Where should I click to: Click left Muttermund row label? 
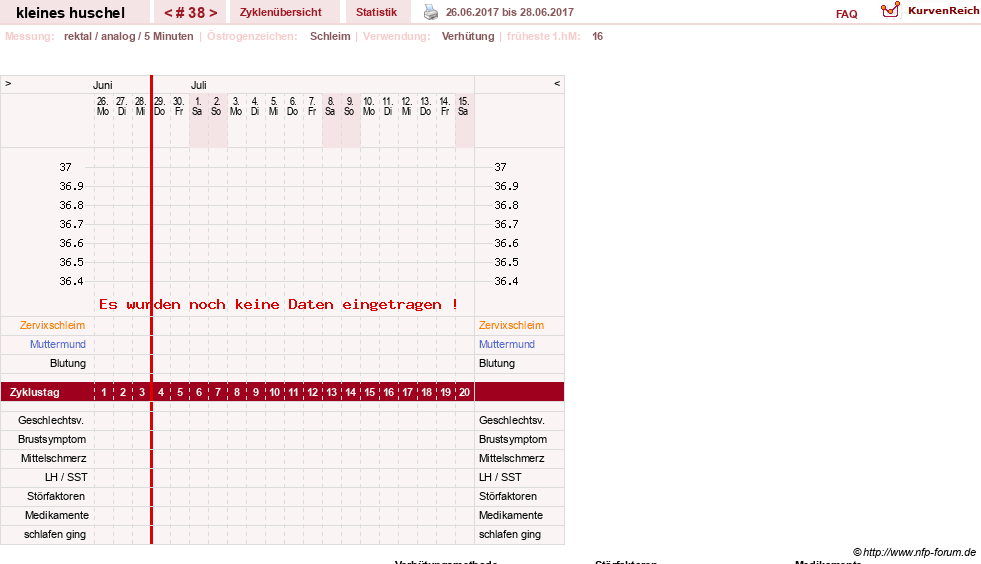point(58,344)
